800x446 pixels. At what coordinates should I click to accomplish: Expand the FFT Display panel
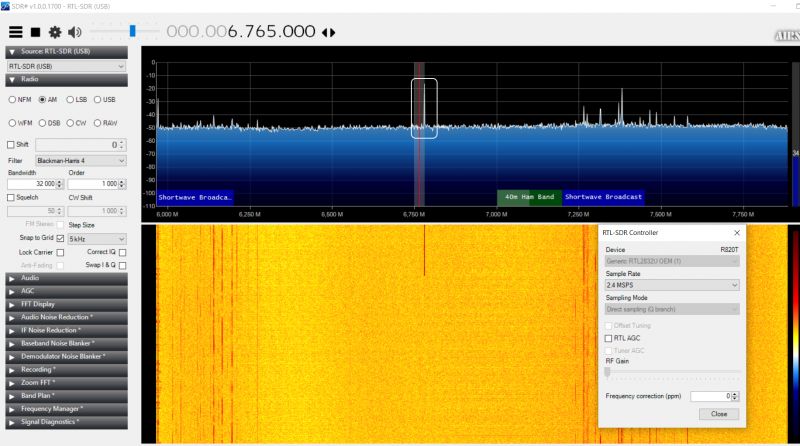click(x=66, y=305)
